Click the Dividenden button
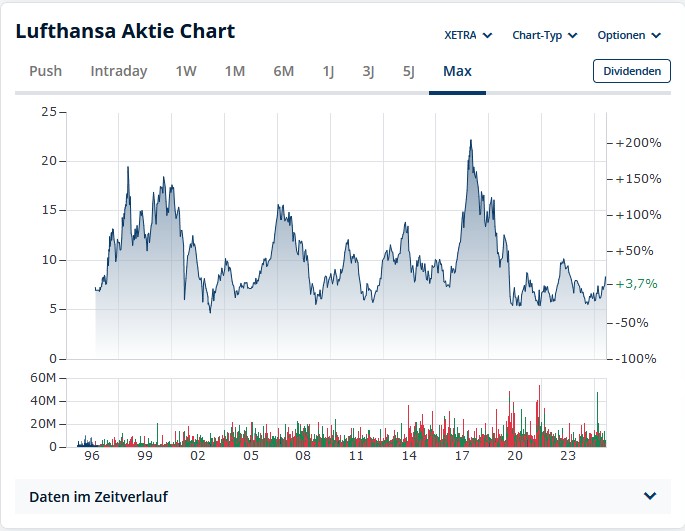Screen dimensions: 685x531 (632, 71)
